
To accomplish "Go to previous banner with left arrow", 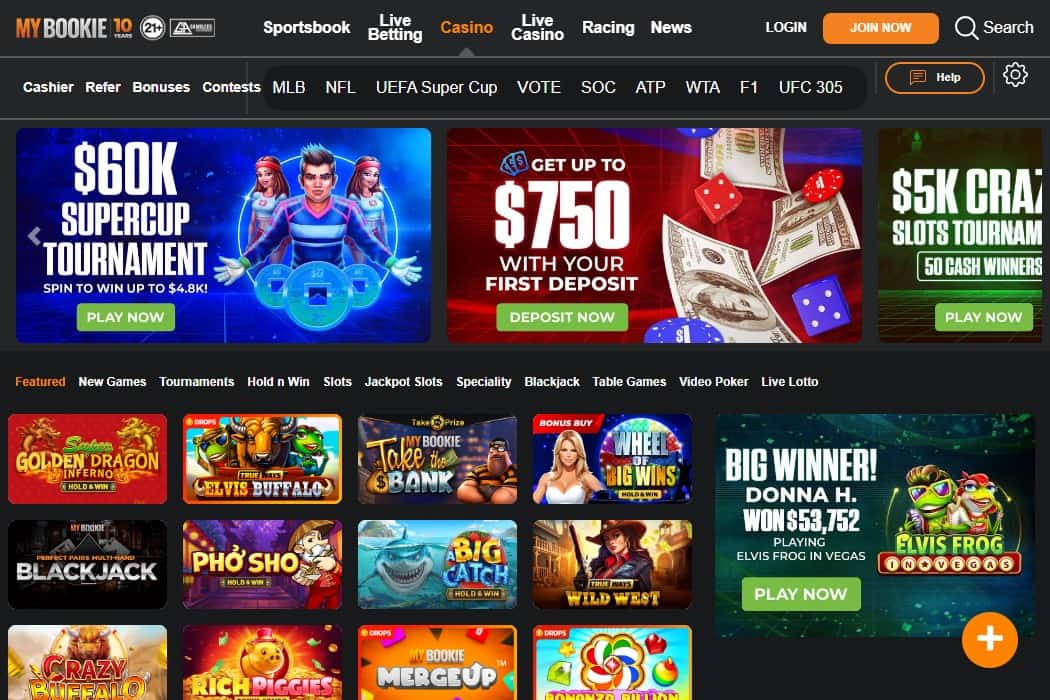I will pyautogui.click(x=34, y=235).
